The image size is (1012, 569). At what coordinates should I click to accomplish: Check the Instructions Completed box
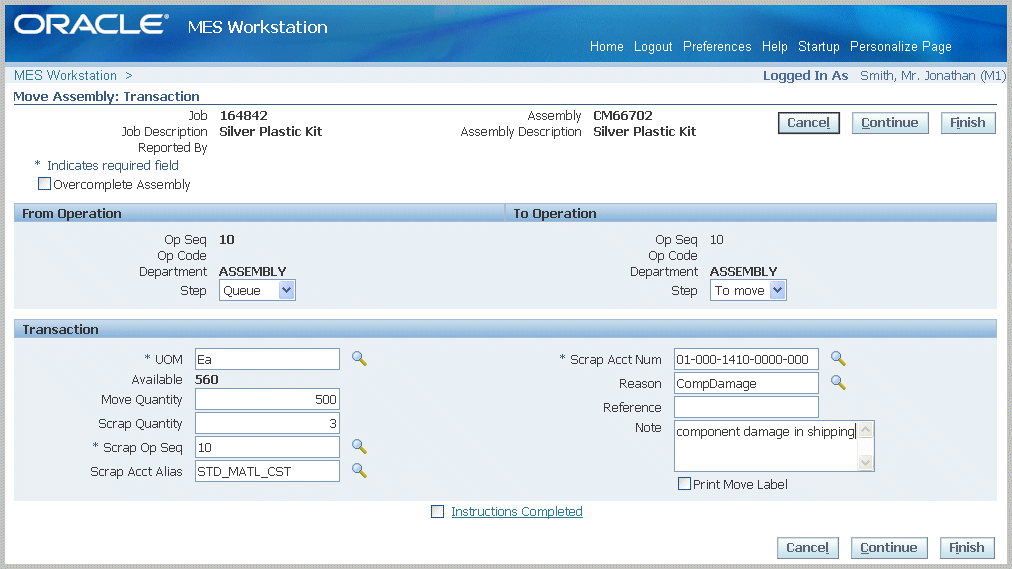438,512
